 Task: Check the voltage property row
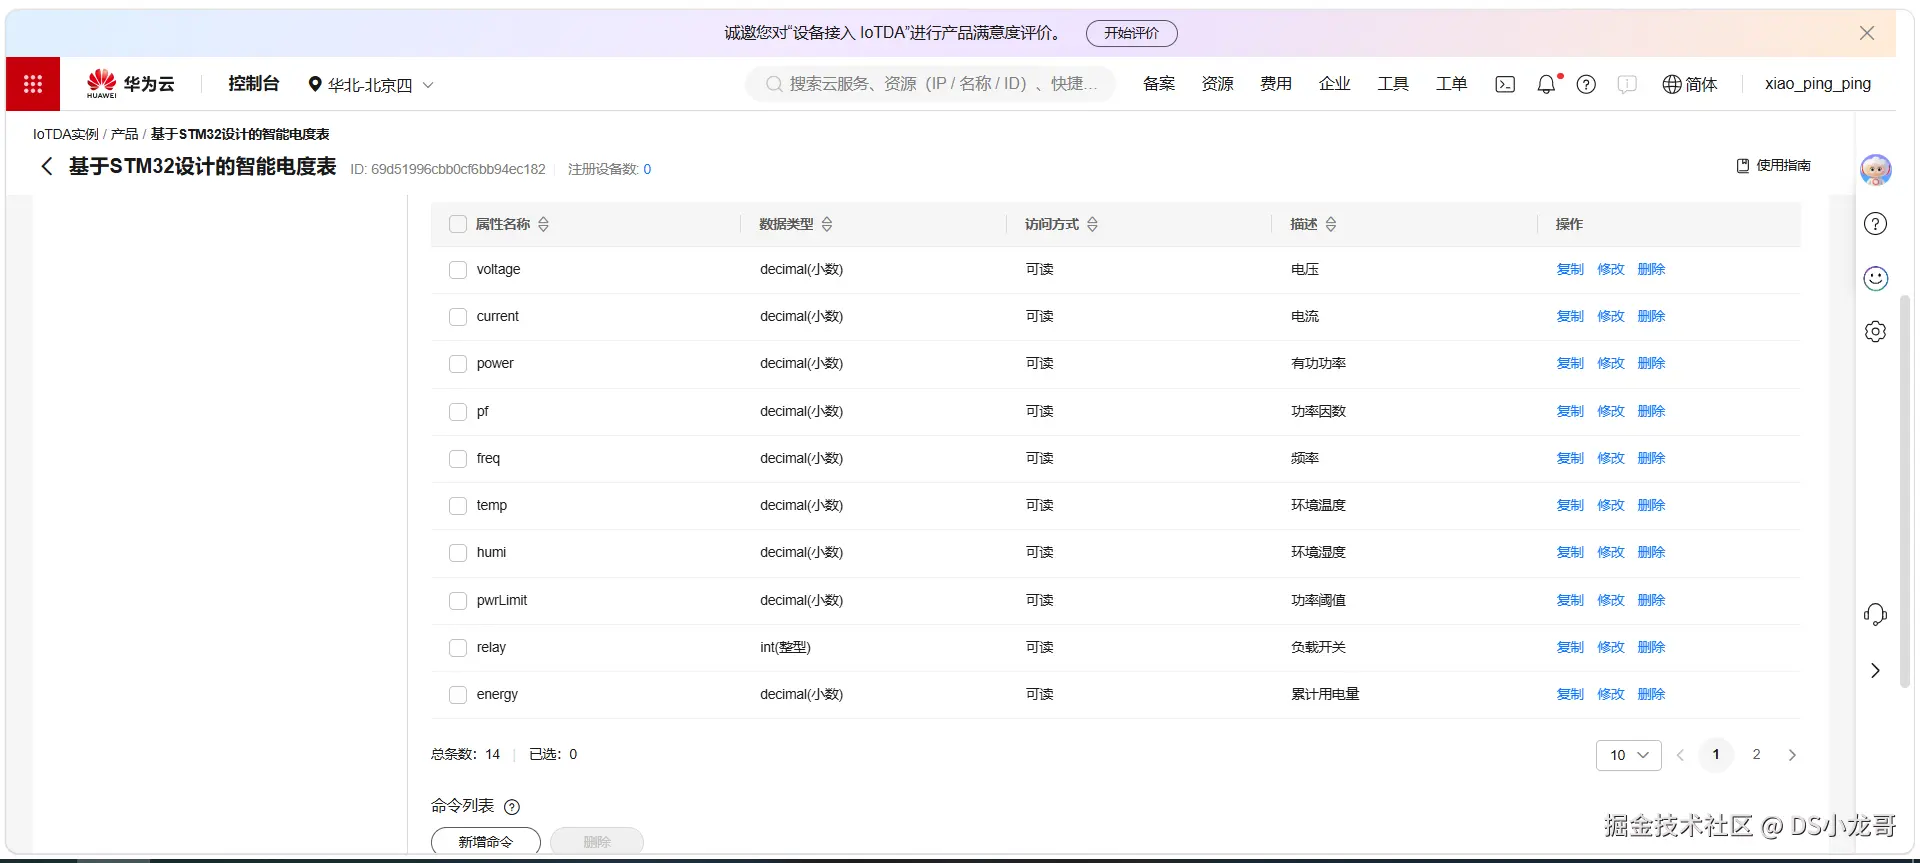coord(458,270)
